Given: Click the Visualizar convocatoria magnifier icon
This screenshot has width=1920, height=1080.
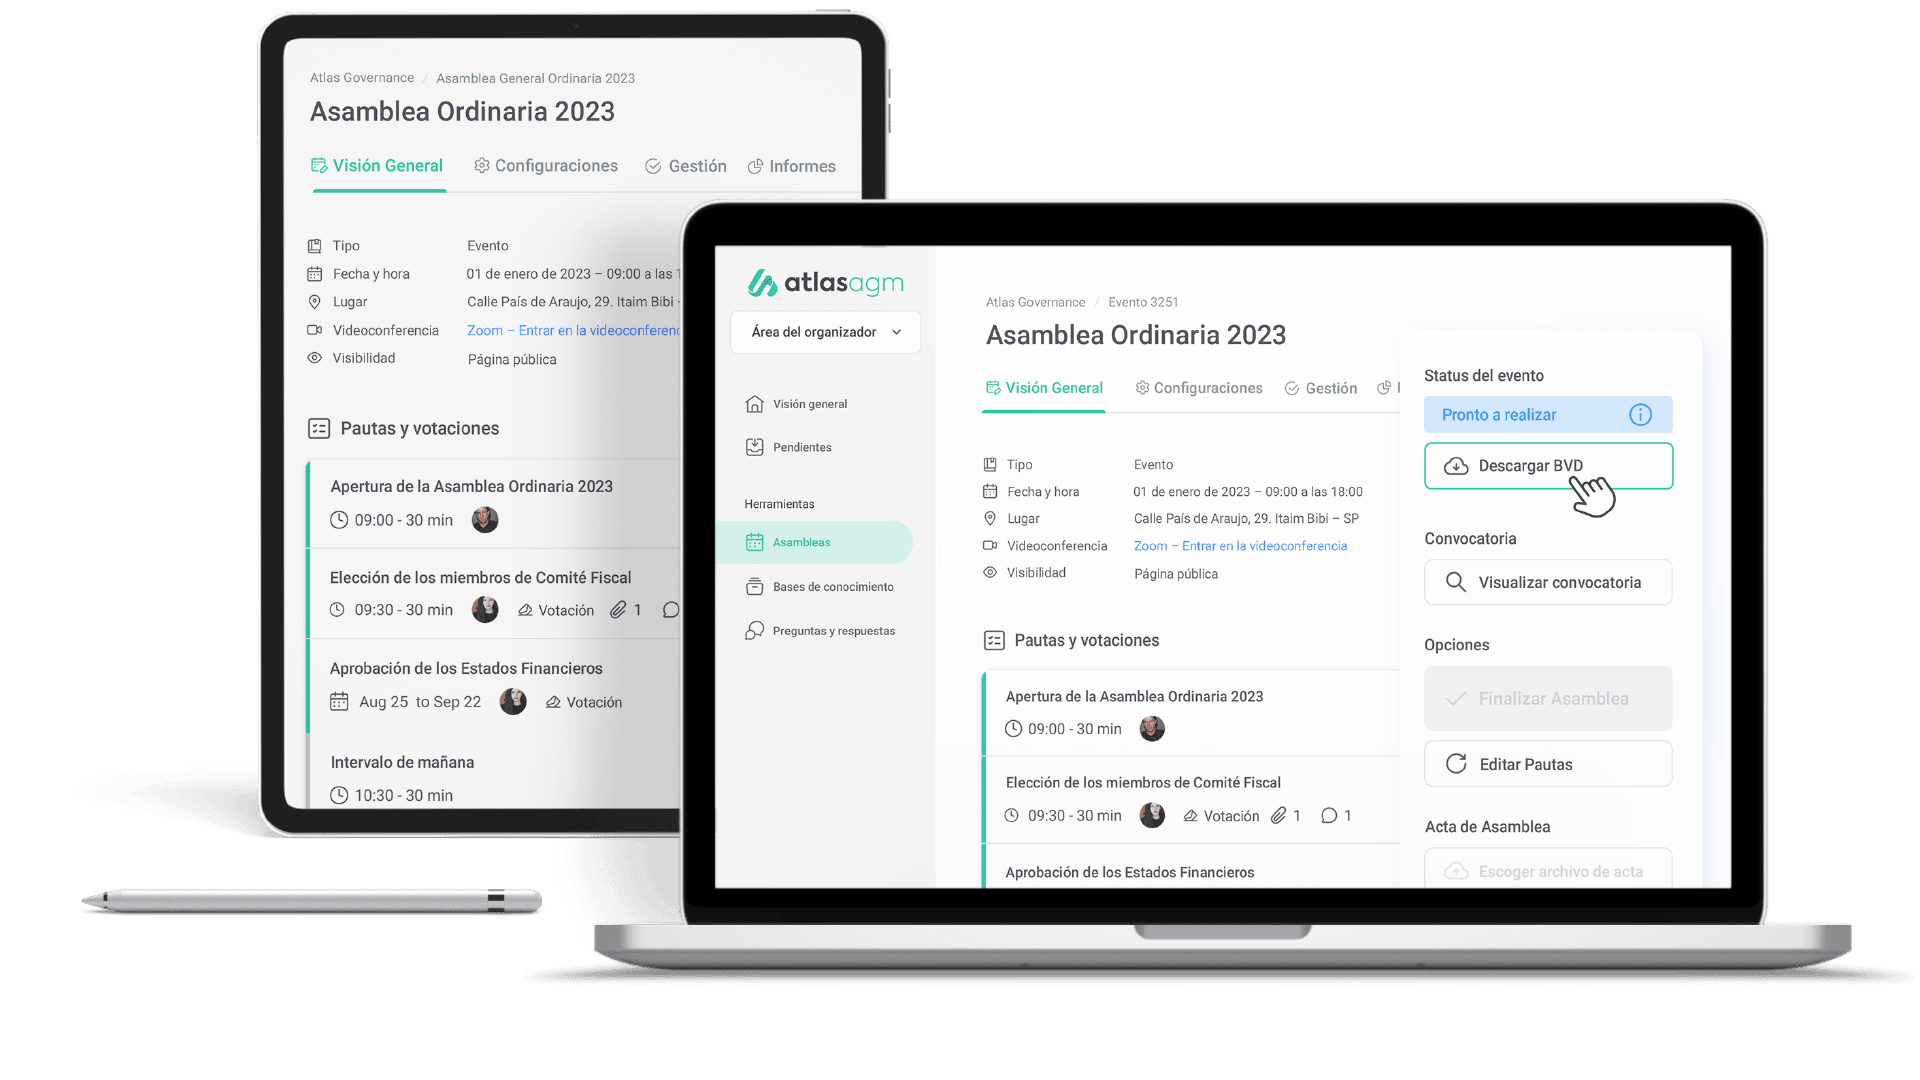Looking at the screenshot, I should [x=1456, y=582].
